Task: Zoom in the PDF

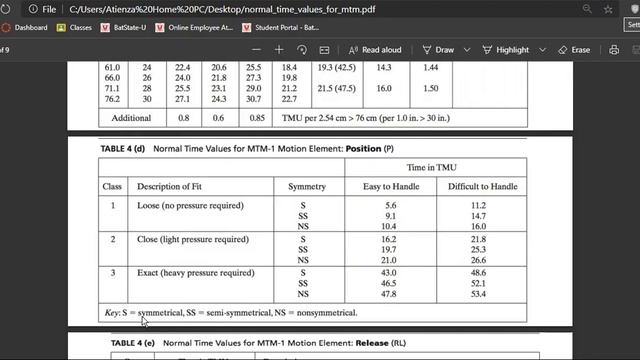Action: [279, 50]
